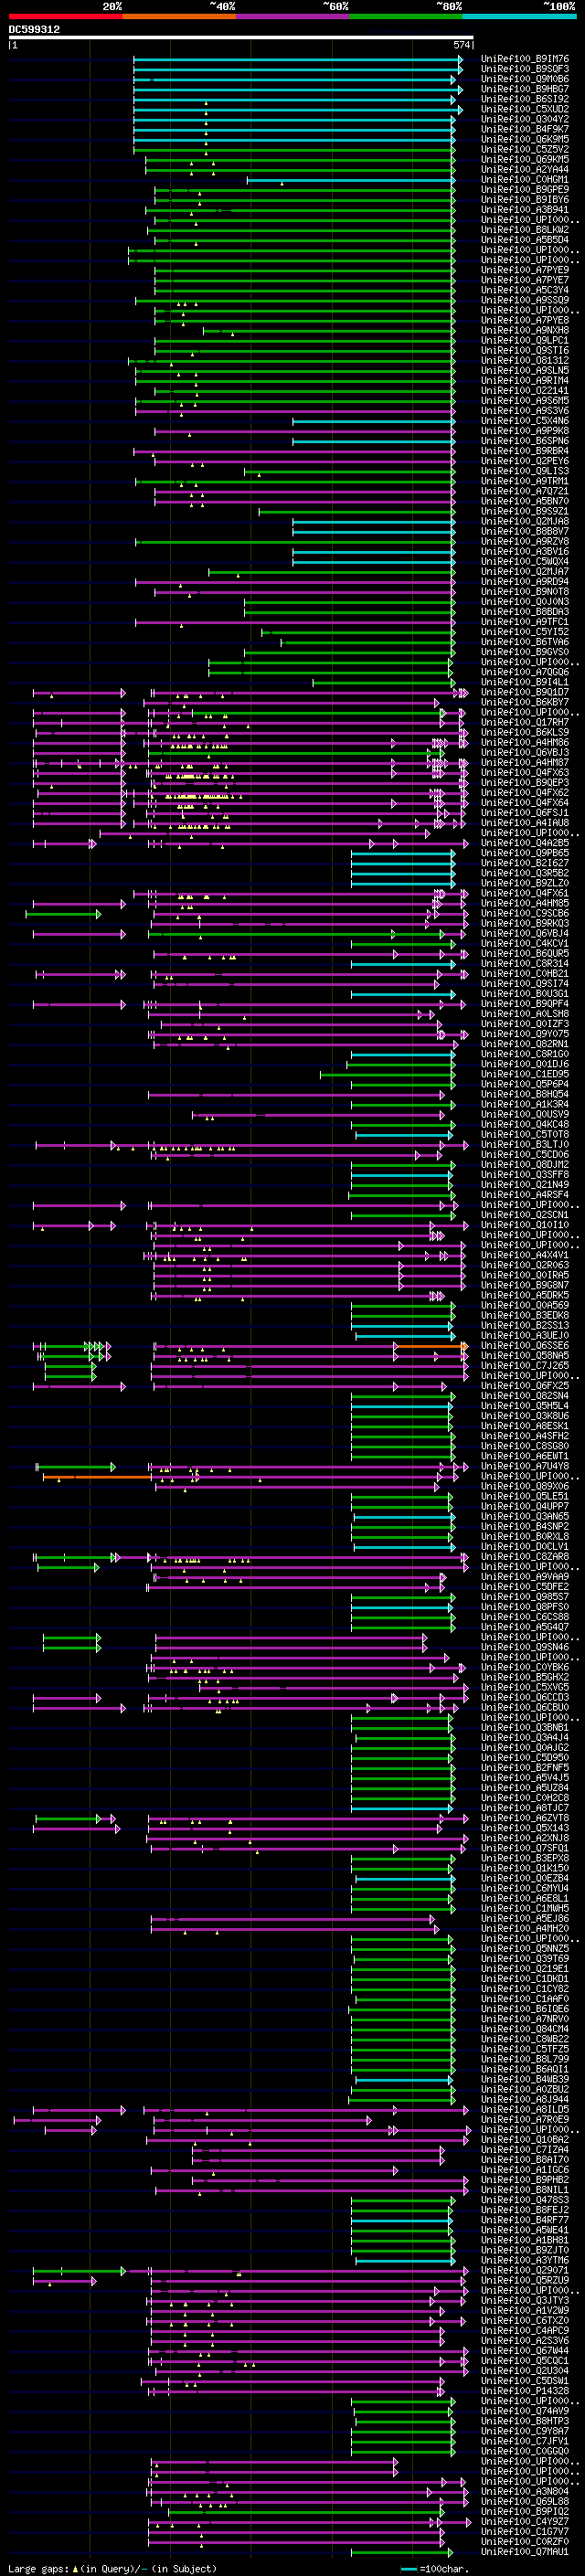Select label UniRef100_Q6K9M5
585x2576 pixels.
click(525, 139)
